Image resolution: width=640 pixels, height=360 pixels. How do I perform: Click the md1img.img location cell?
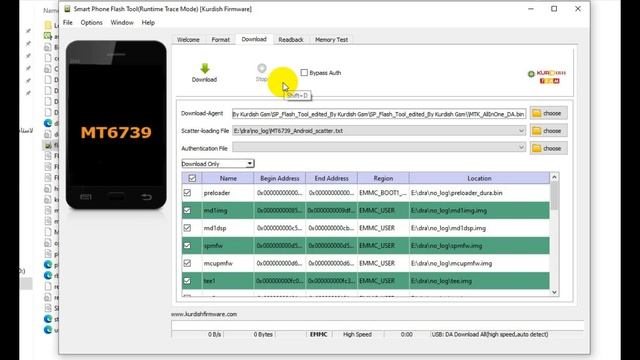[x=480, y=210]
